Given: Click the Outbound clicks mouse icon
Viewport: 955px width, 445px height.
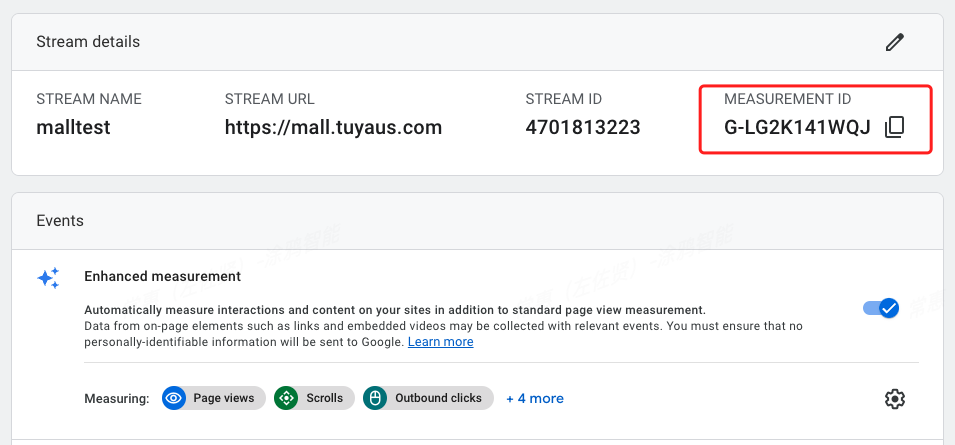Looking at the screenshot, I should (375, 398).
